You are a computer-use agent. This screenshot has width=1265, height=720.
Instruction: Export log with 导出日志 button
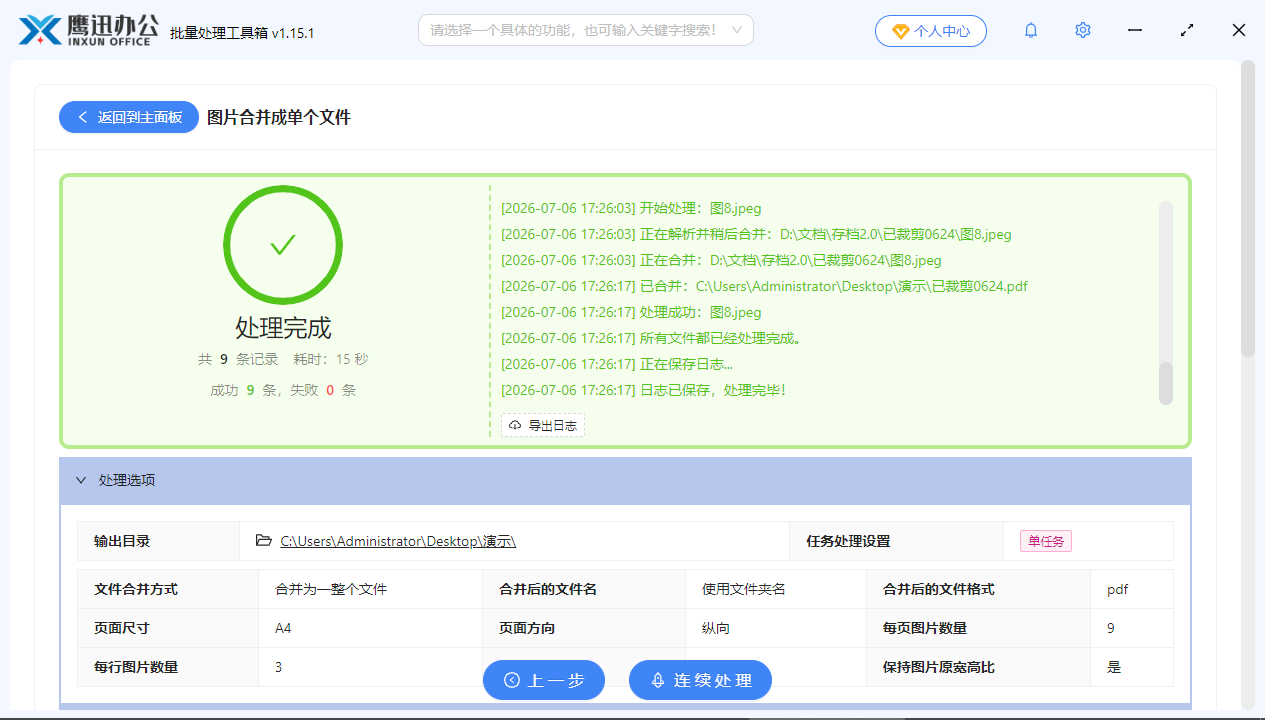click(543, 425)
